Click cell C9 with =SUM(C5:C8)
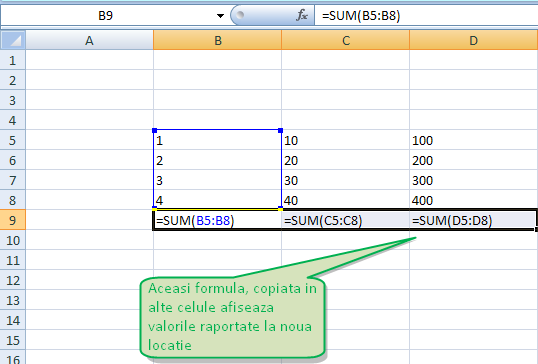The height and width of the screenshot is (364, 538). [346, 220]
